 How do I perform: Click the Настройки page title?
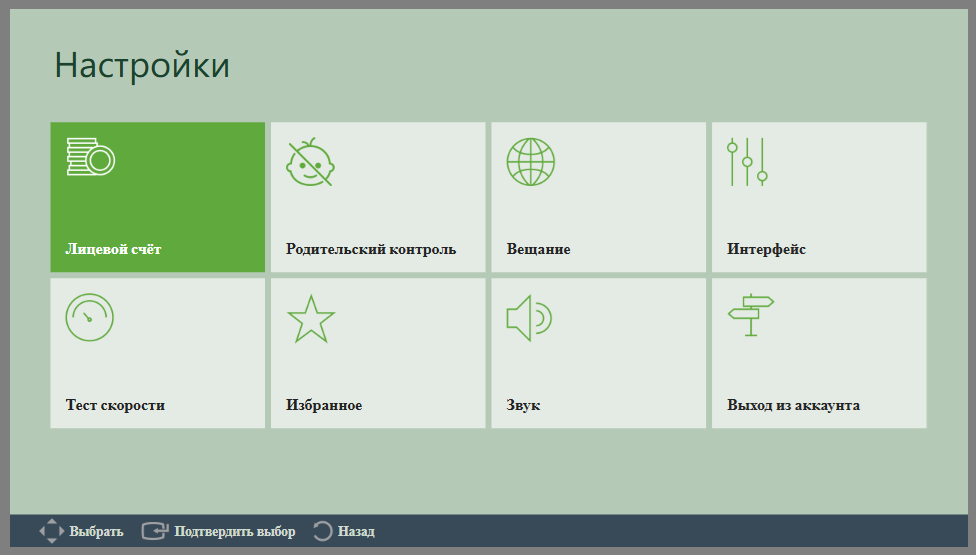(143, 65)
